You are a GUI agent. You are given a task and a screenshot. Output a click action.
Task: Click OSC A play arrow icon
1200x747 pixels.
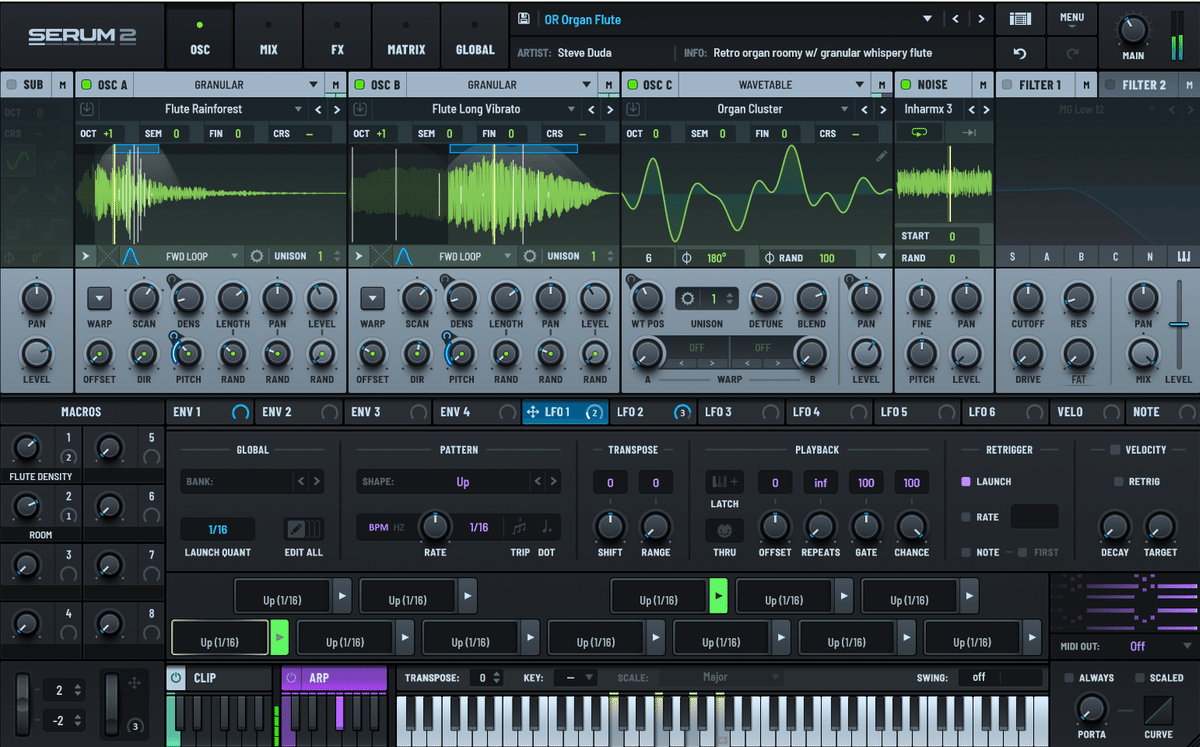(85, 257)
